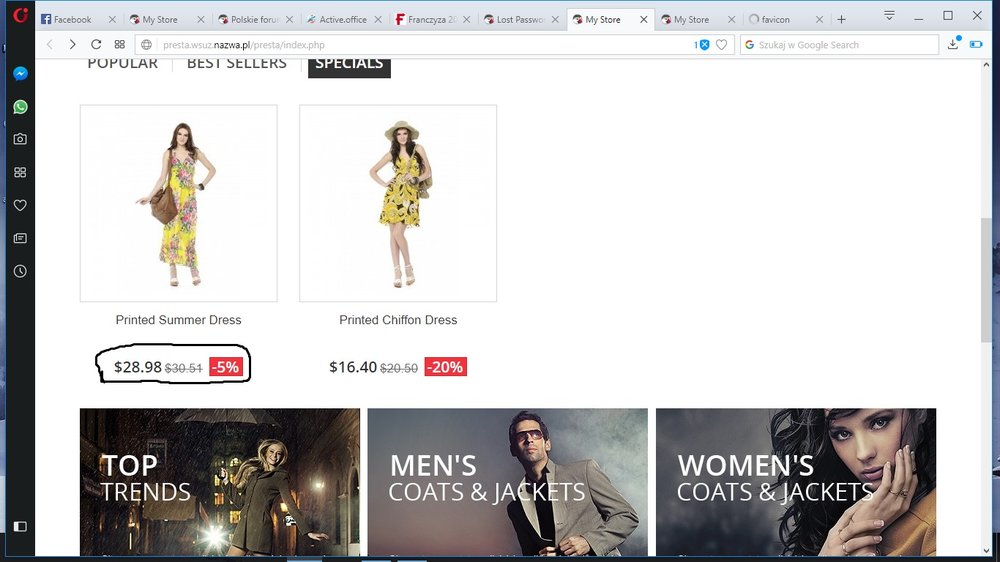Viewport: 1000px width, 562px height.
Task: Close the Facebook tab
Action: 112,20
